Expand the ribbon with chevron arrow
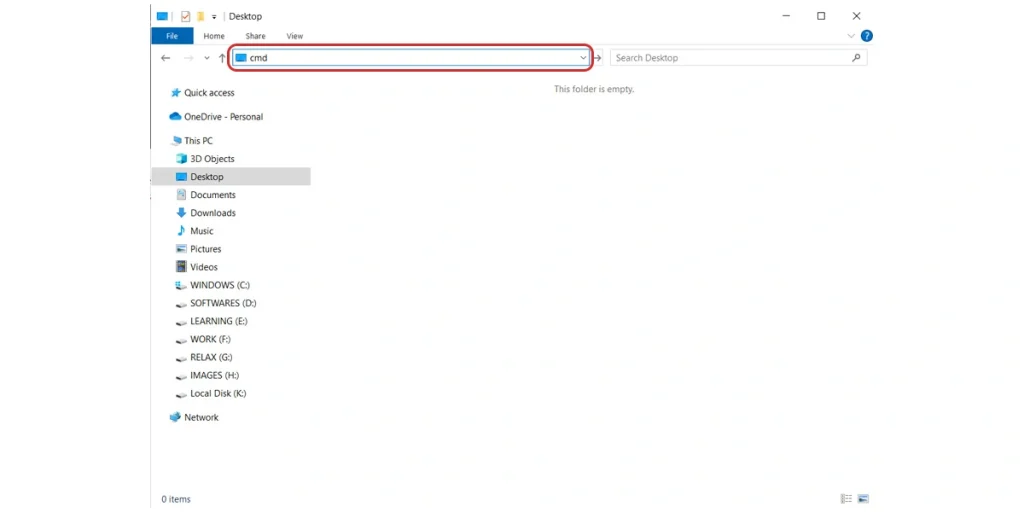This screenshot has height=512, width=1024. [x=851, y=36]
